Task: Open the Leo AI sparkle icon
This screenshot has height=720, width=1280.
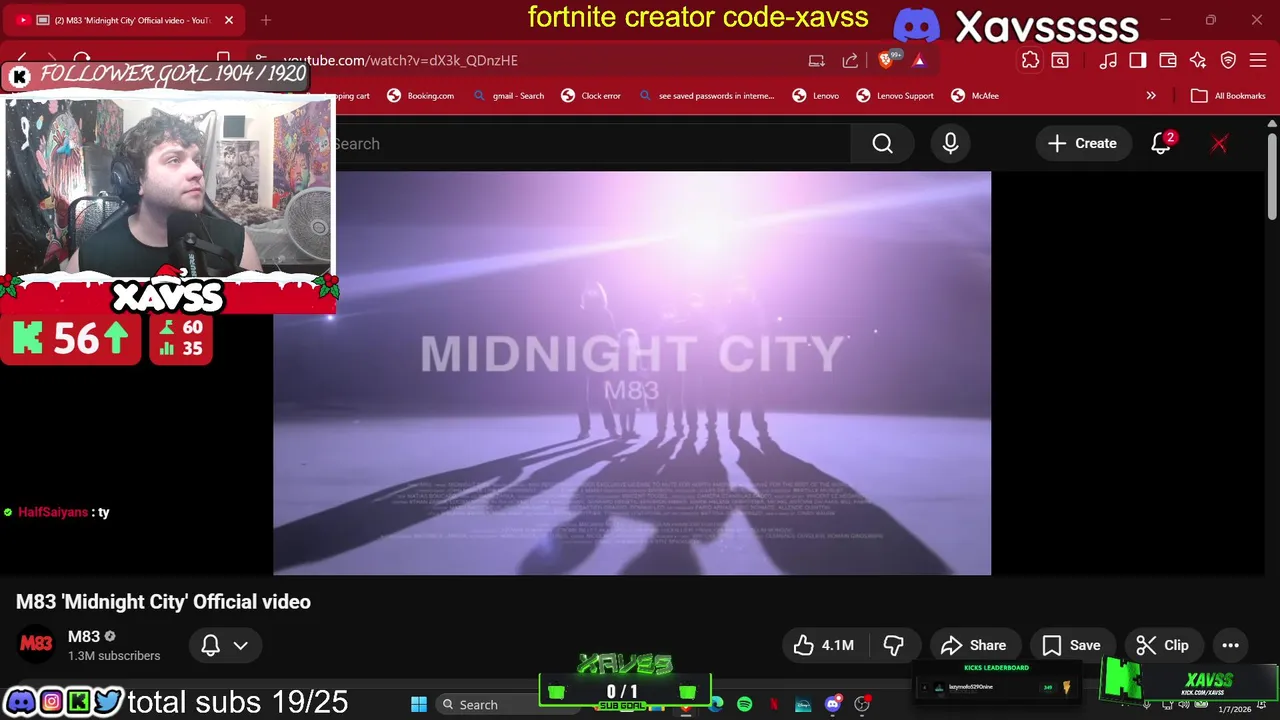Action: [x=1198, y=60]
